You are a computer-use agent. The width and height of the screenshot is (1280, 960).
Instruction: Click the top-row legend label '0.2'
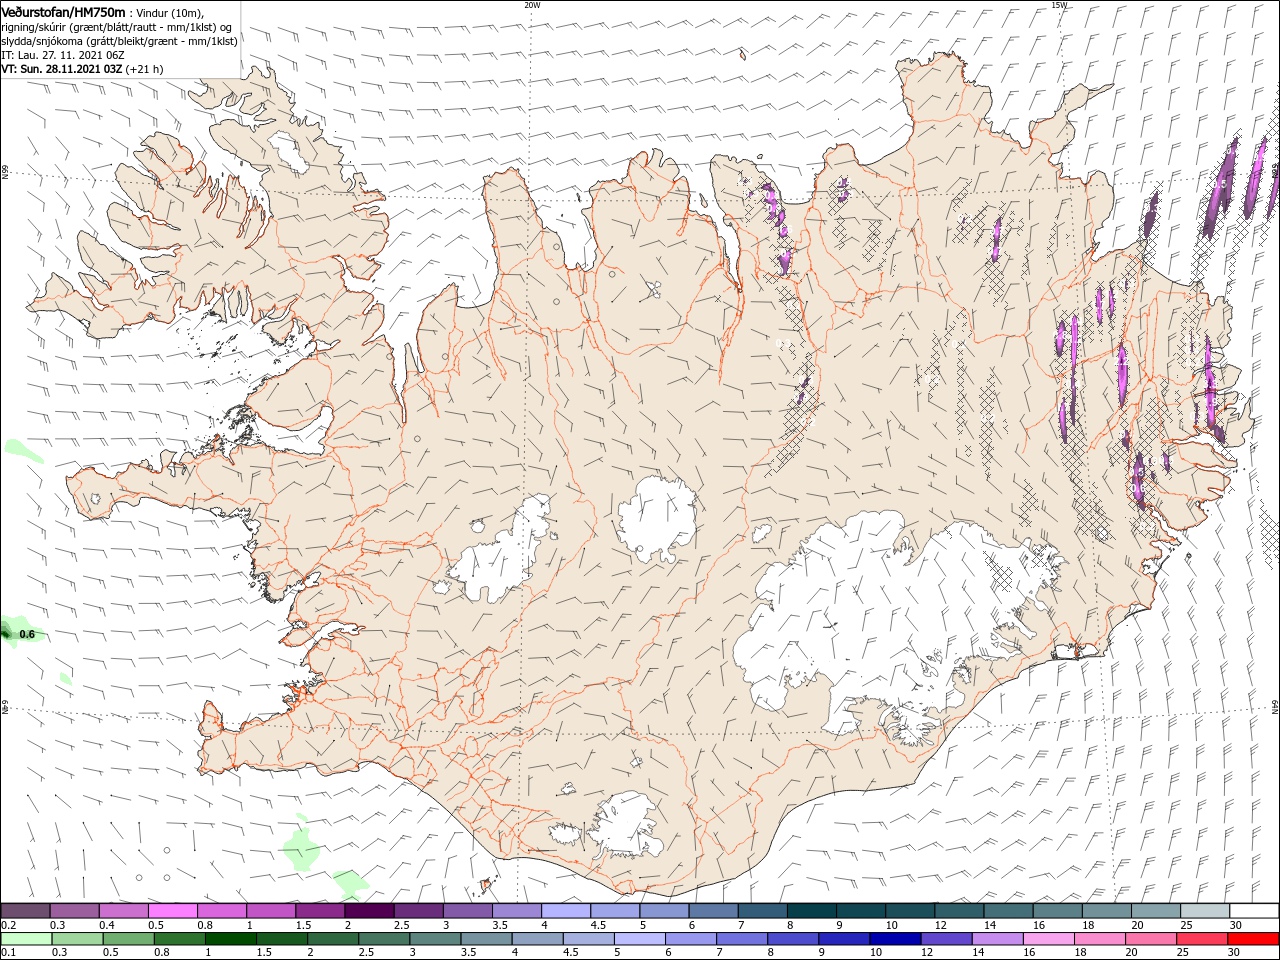[x=8, y=925]
